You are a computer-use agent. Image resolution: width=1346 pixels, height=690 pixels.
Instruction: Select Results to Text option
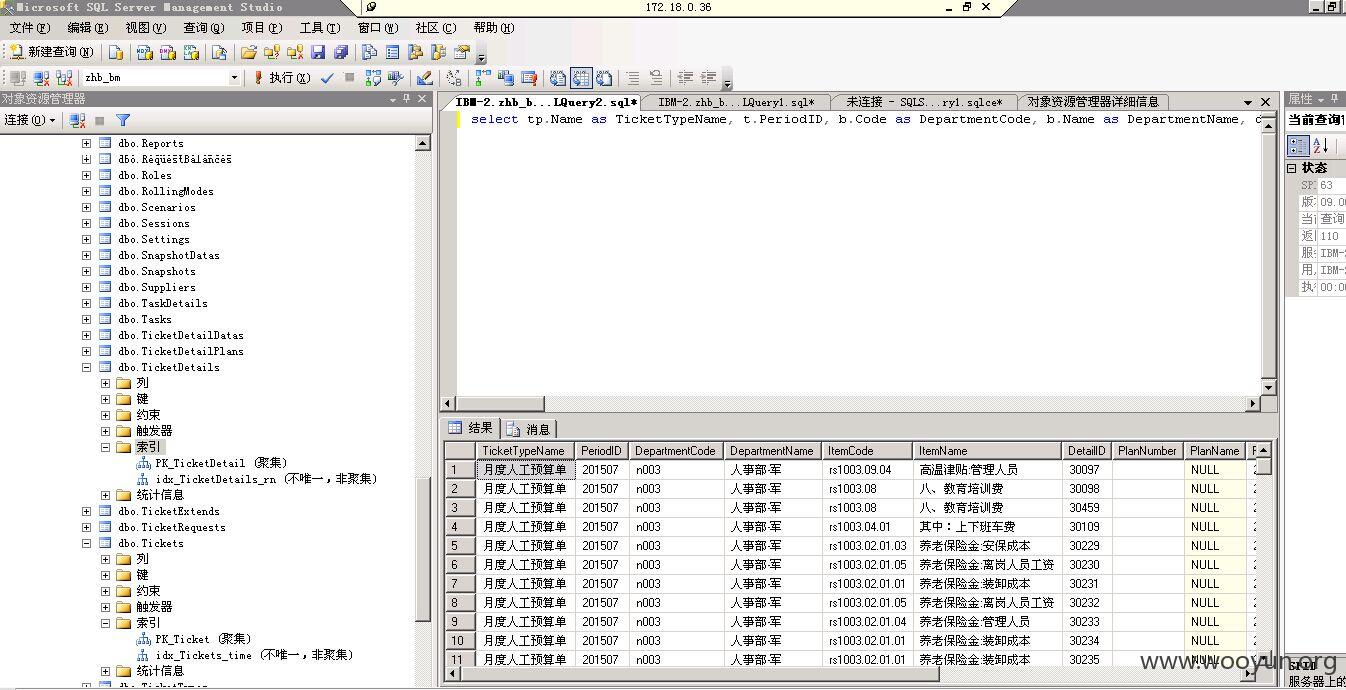coord(557,77)
